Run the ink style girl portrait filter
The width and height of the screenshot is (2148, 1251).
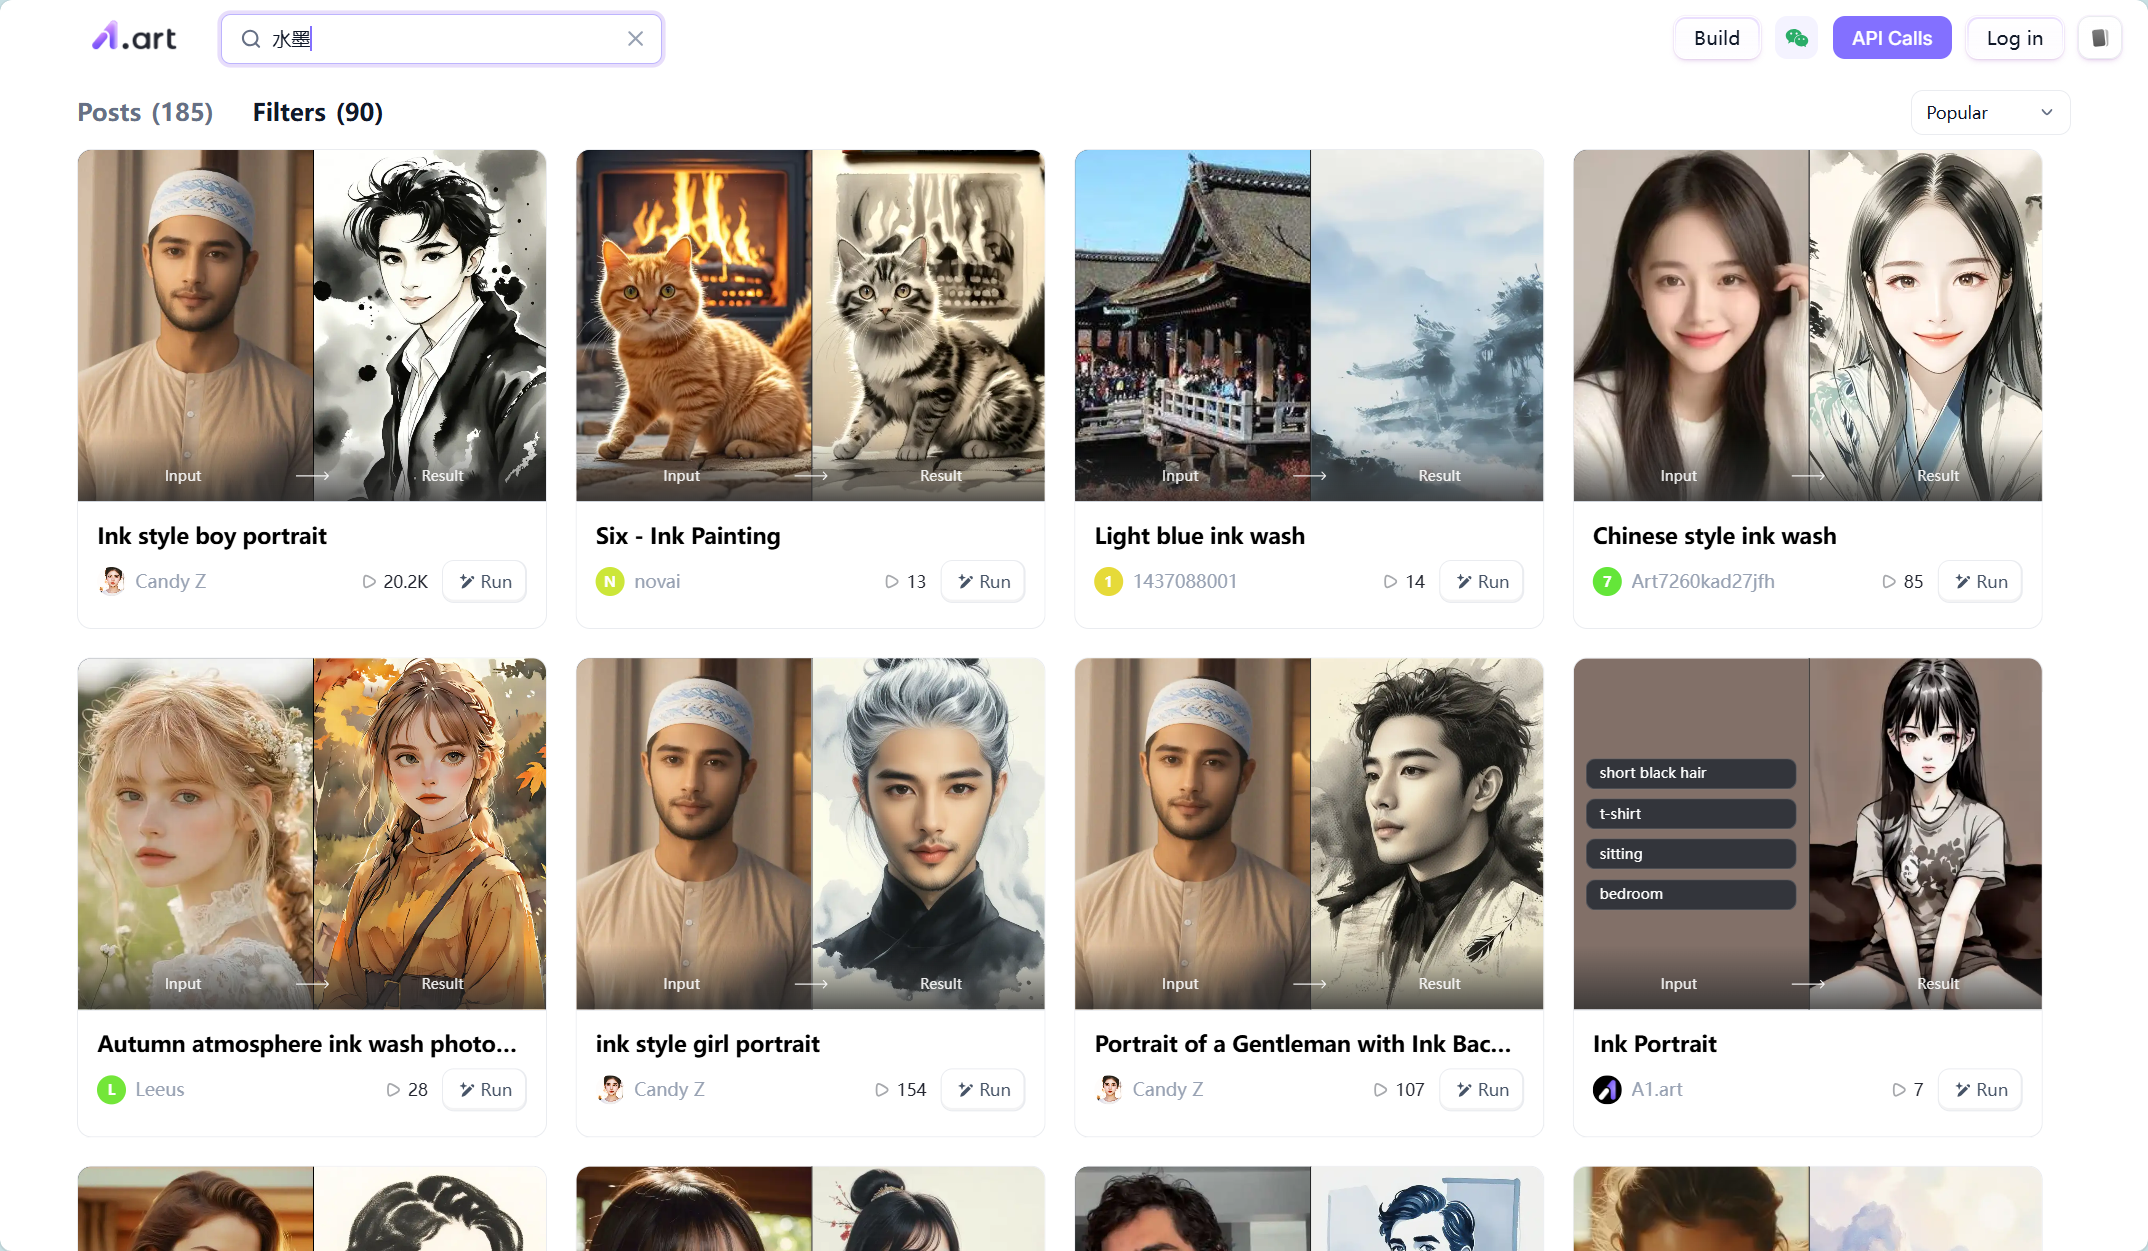click(983, 1089)
